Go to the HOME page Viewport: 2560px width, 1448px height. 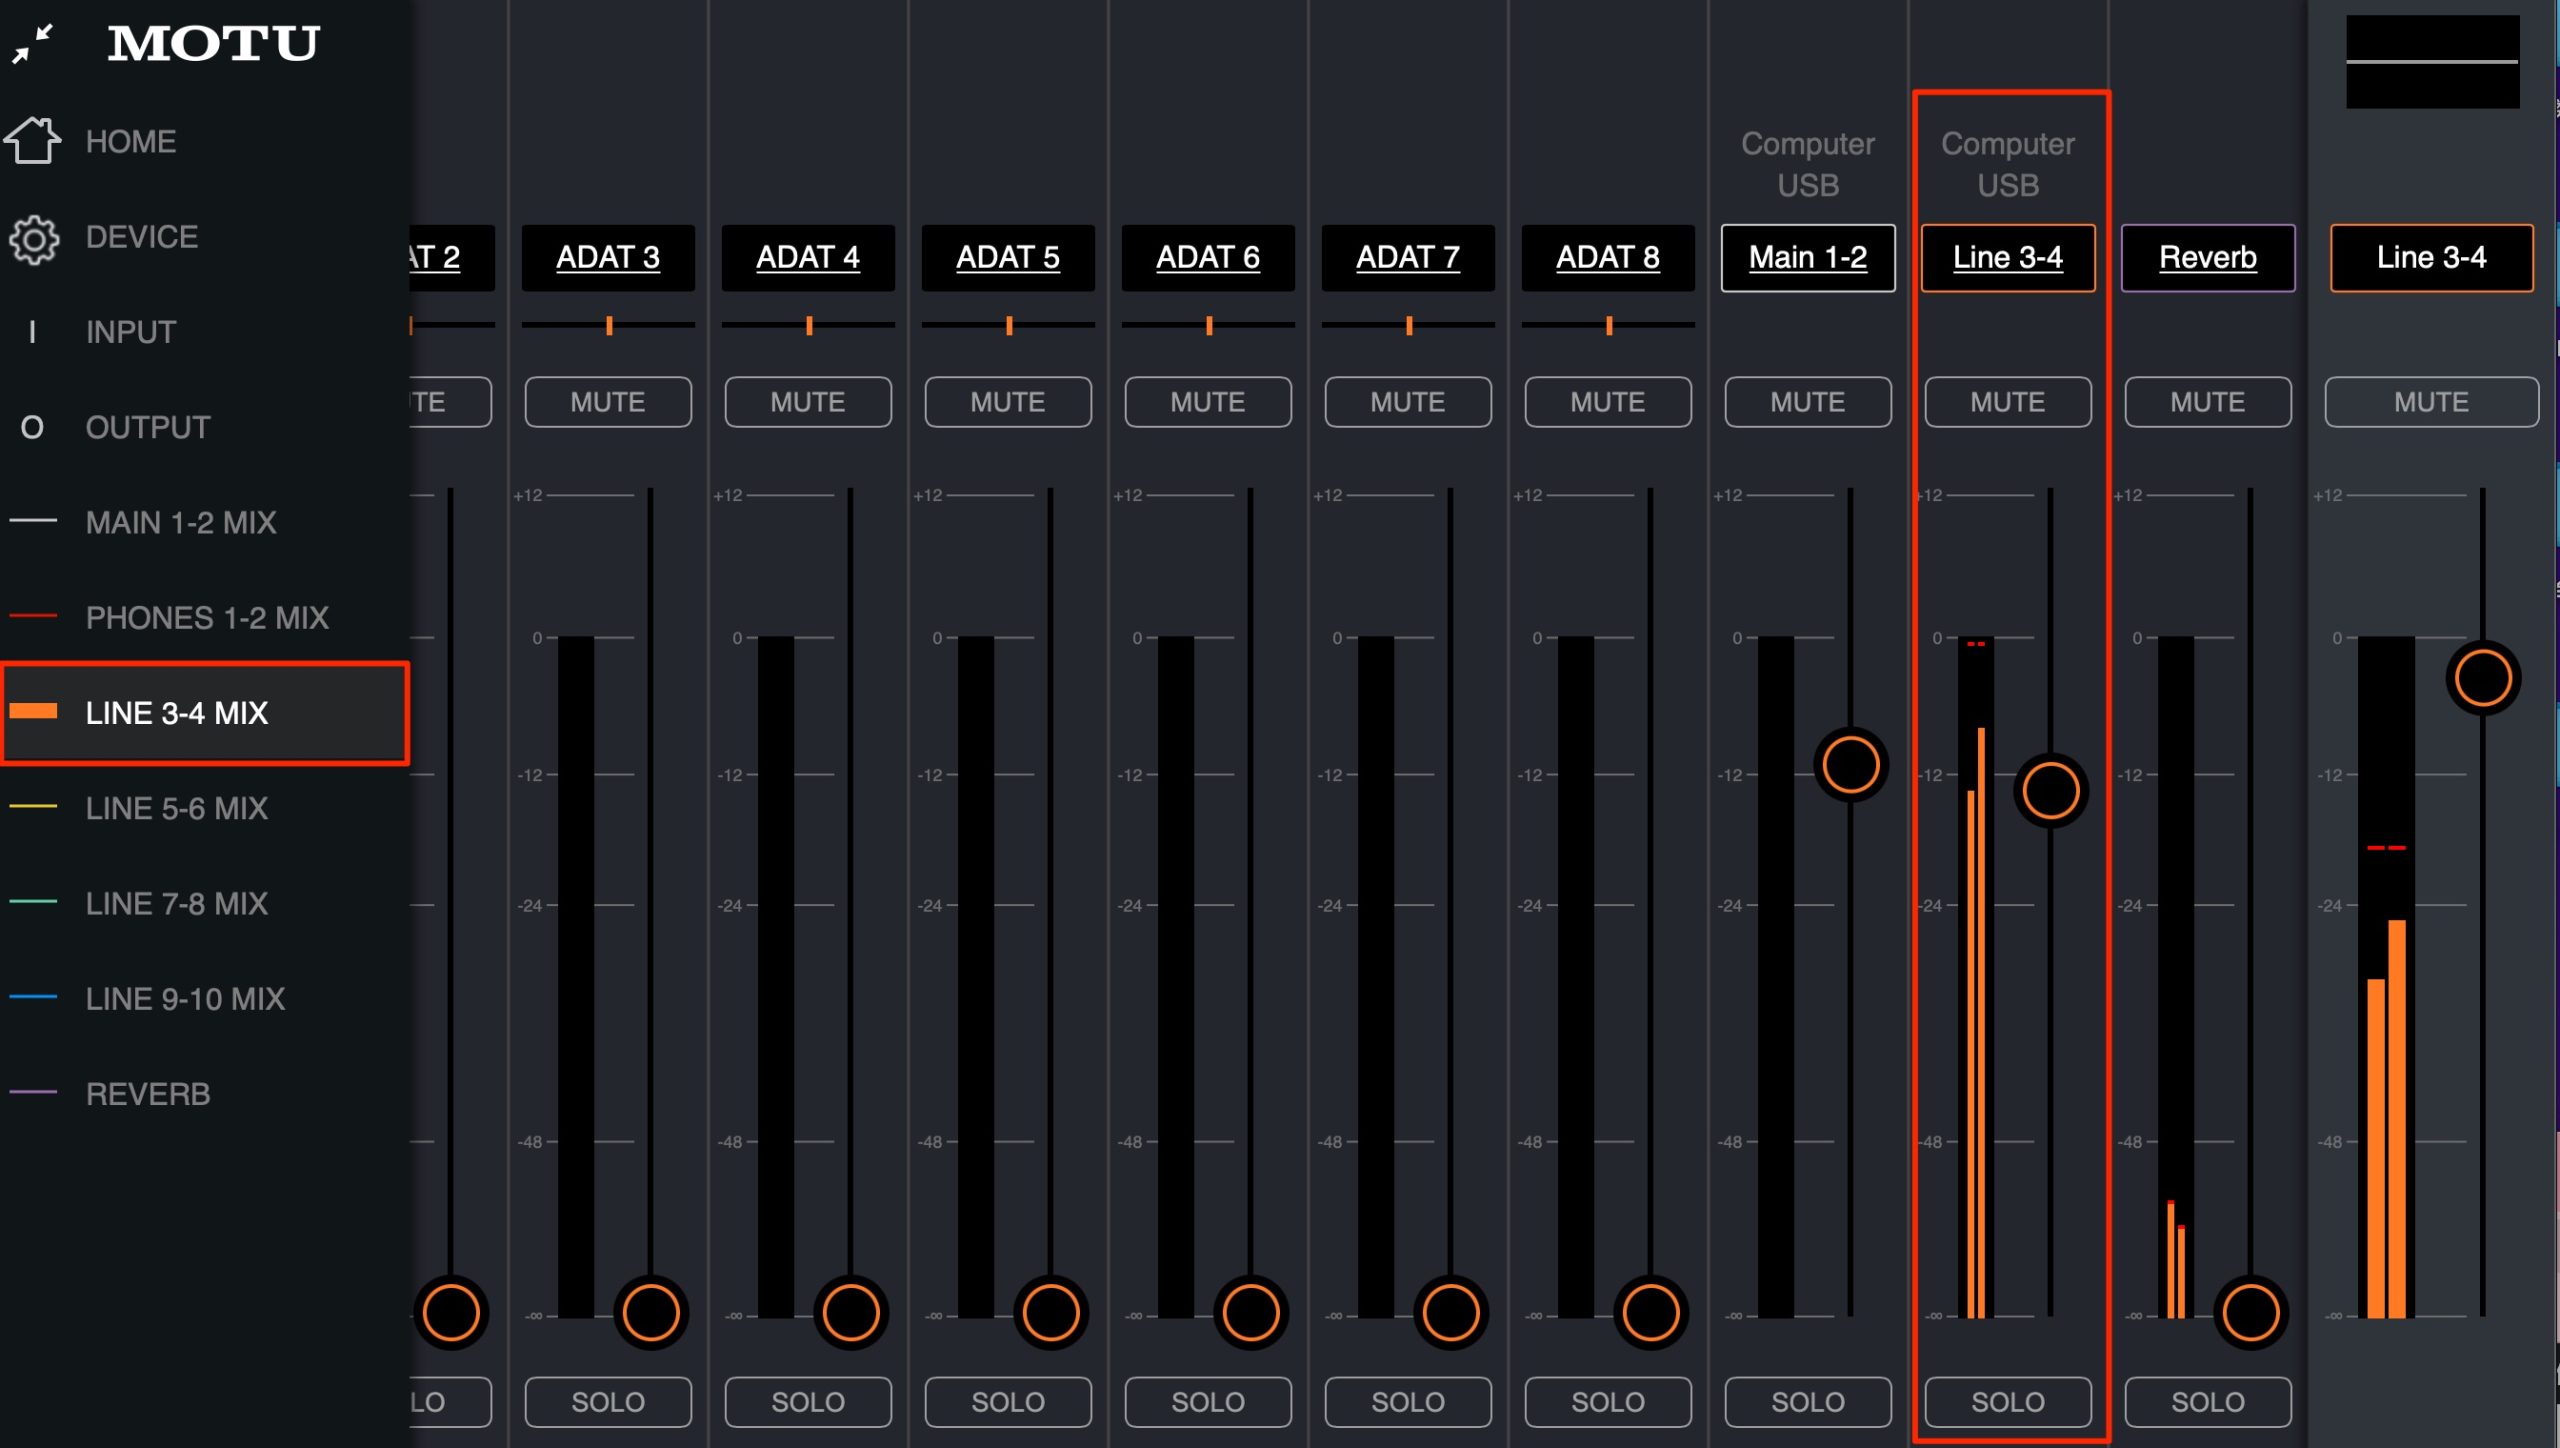[131, 141]
